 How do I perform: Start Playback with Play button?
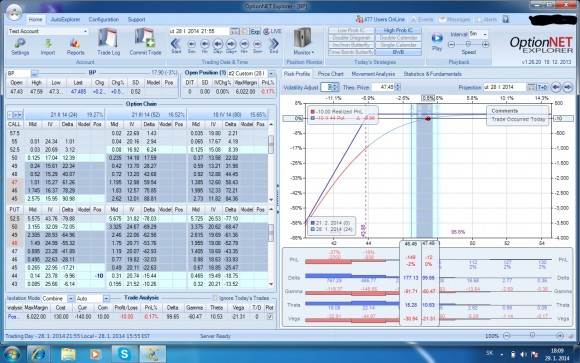tap(437, 42)
